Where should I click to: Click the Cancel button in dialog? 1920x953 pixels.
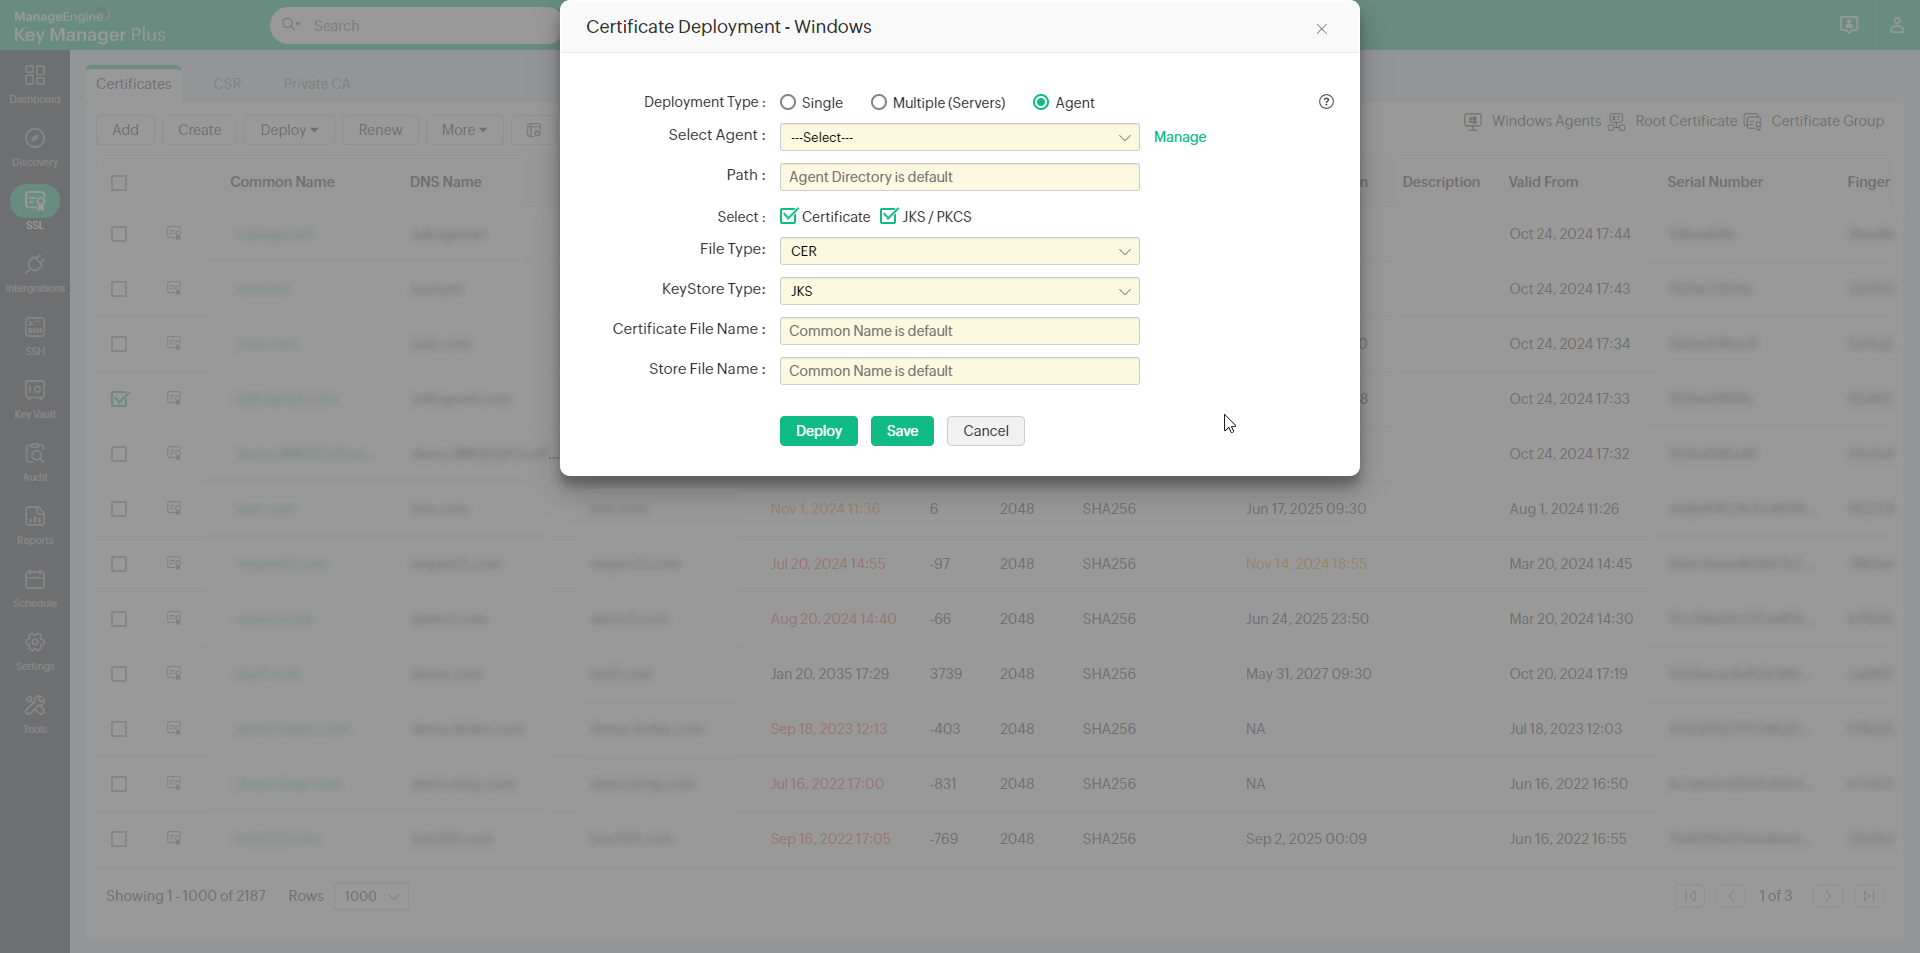tap(986, 431)
